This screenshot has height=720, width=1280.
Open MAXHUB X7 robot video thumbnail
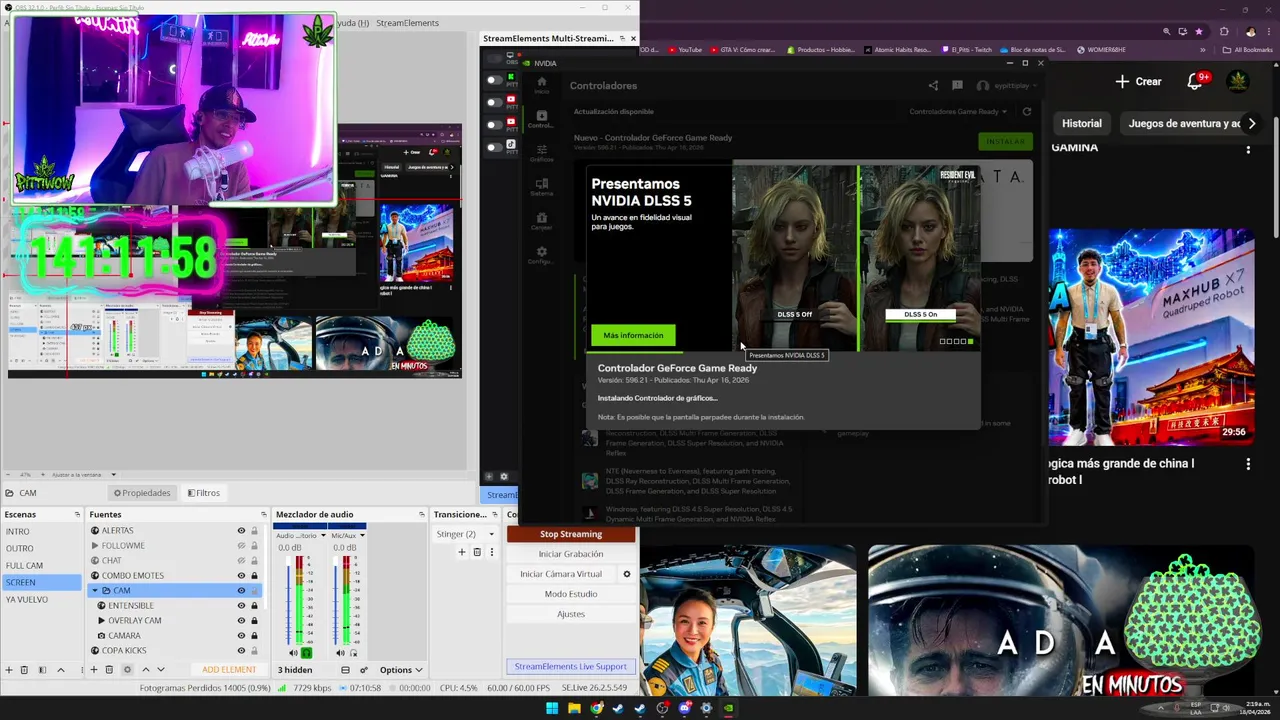(x=1151, y=336)
